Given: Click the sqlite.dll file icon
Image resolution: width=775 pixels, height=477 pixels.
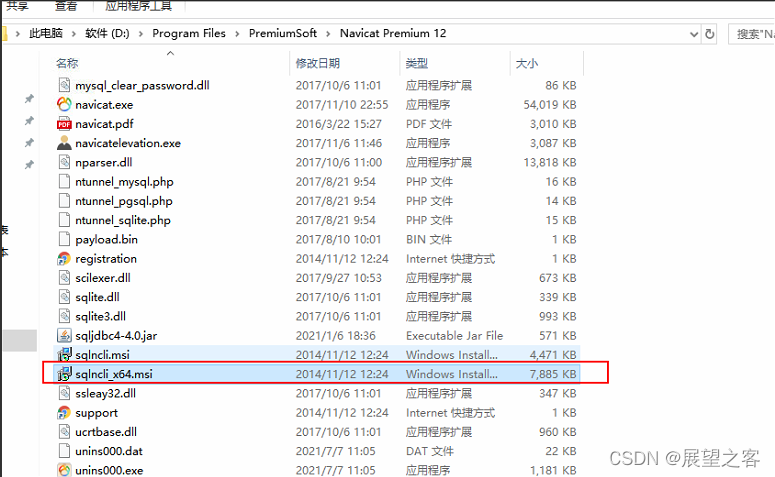Looking at the screenshot, I should click(x=64, y=297).
